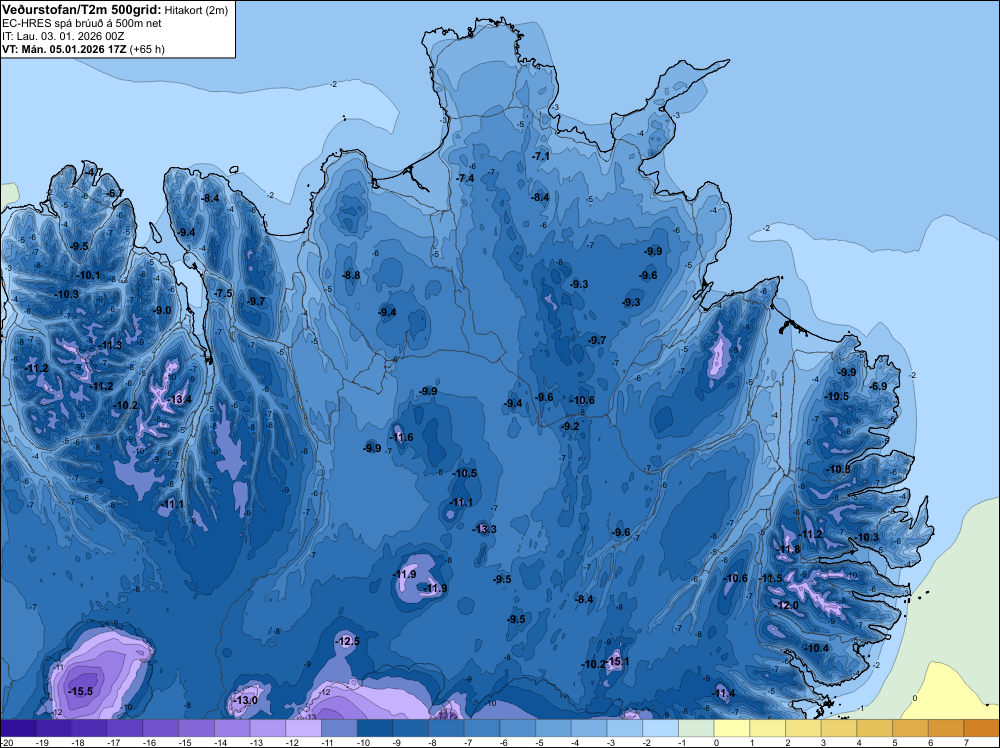Click the -6.9 temperature label
This screenshot has height=748, width=1000.
click(878, 386)
